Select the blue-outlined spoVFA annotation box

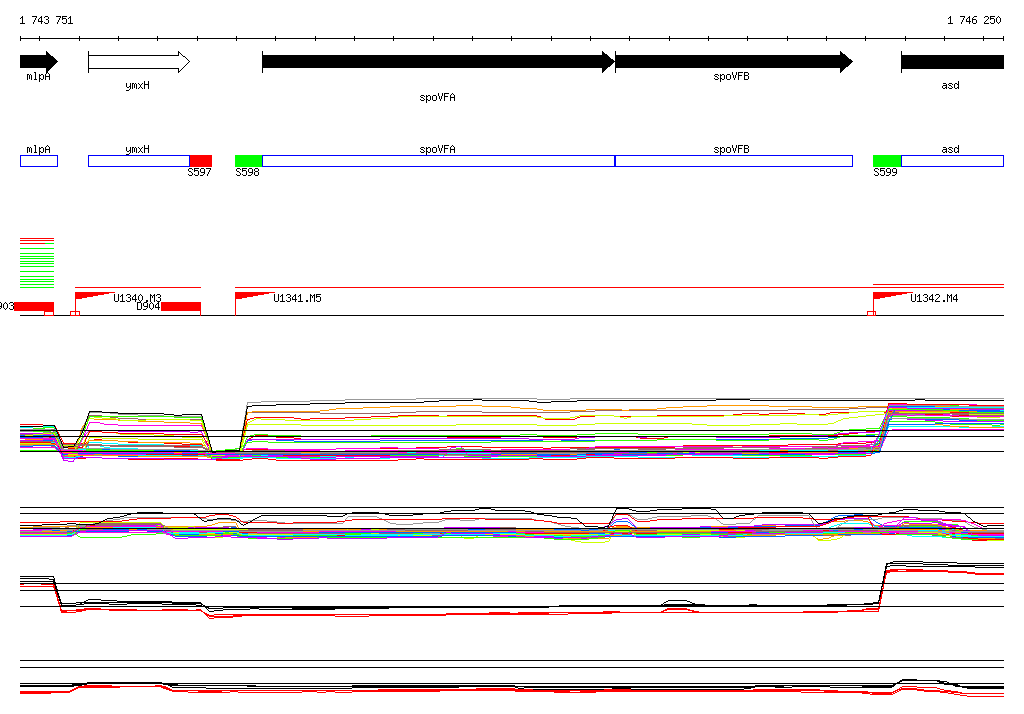(x=438, y=161)
